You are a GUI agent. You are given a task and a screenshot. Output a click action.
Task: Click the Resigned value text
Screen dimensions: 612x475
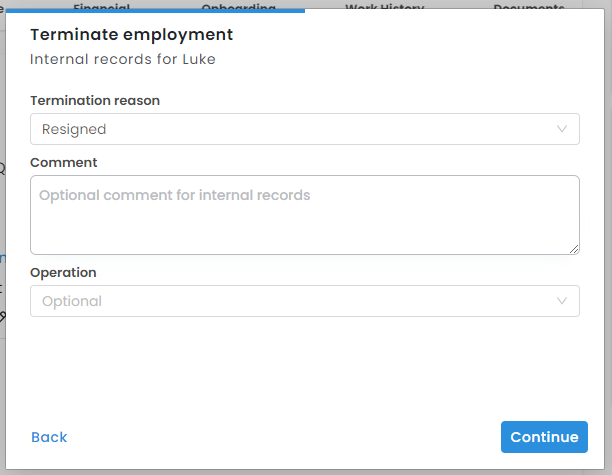tap(74, 129)
